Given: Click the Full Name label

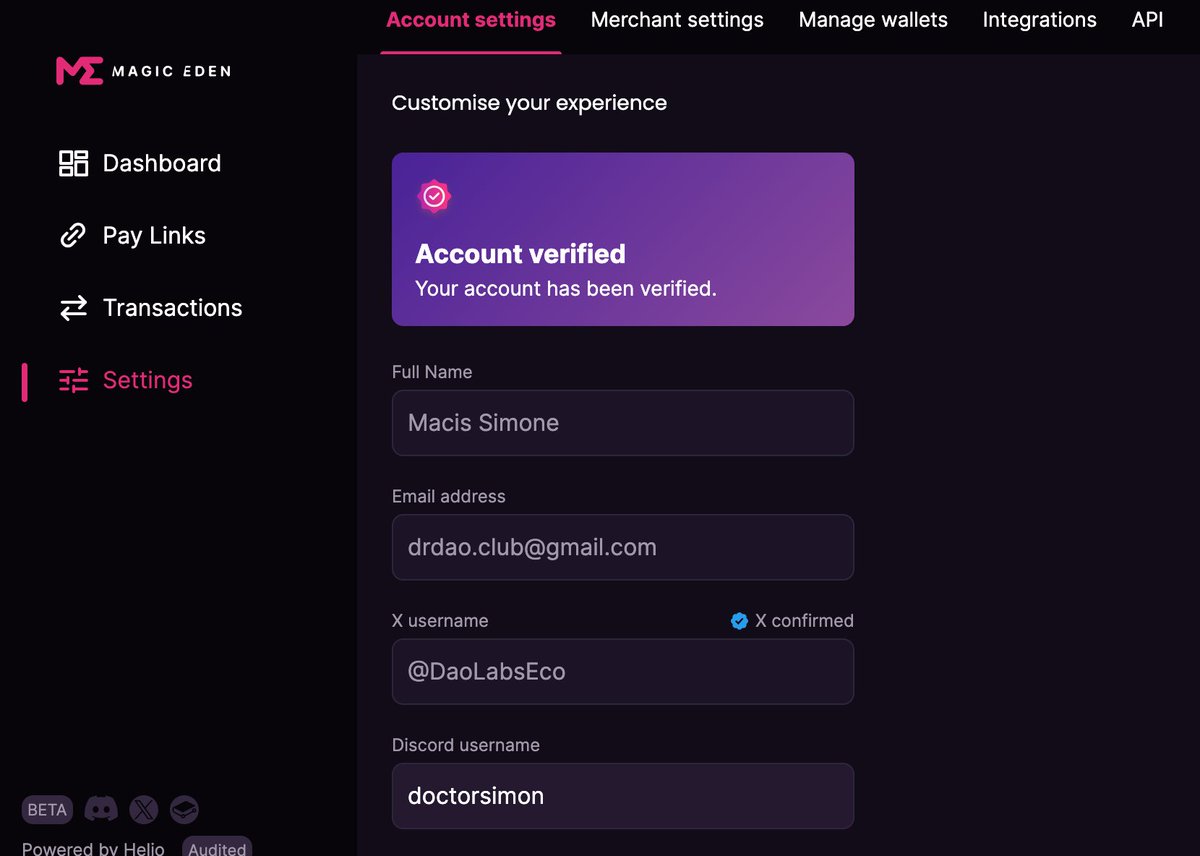Looking at the screenshot, I should click(x=432, y=372).
